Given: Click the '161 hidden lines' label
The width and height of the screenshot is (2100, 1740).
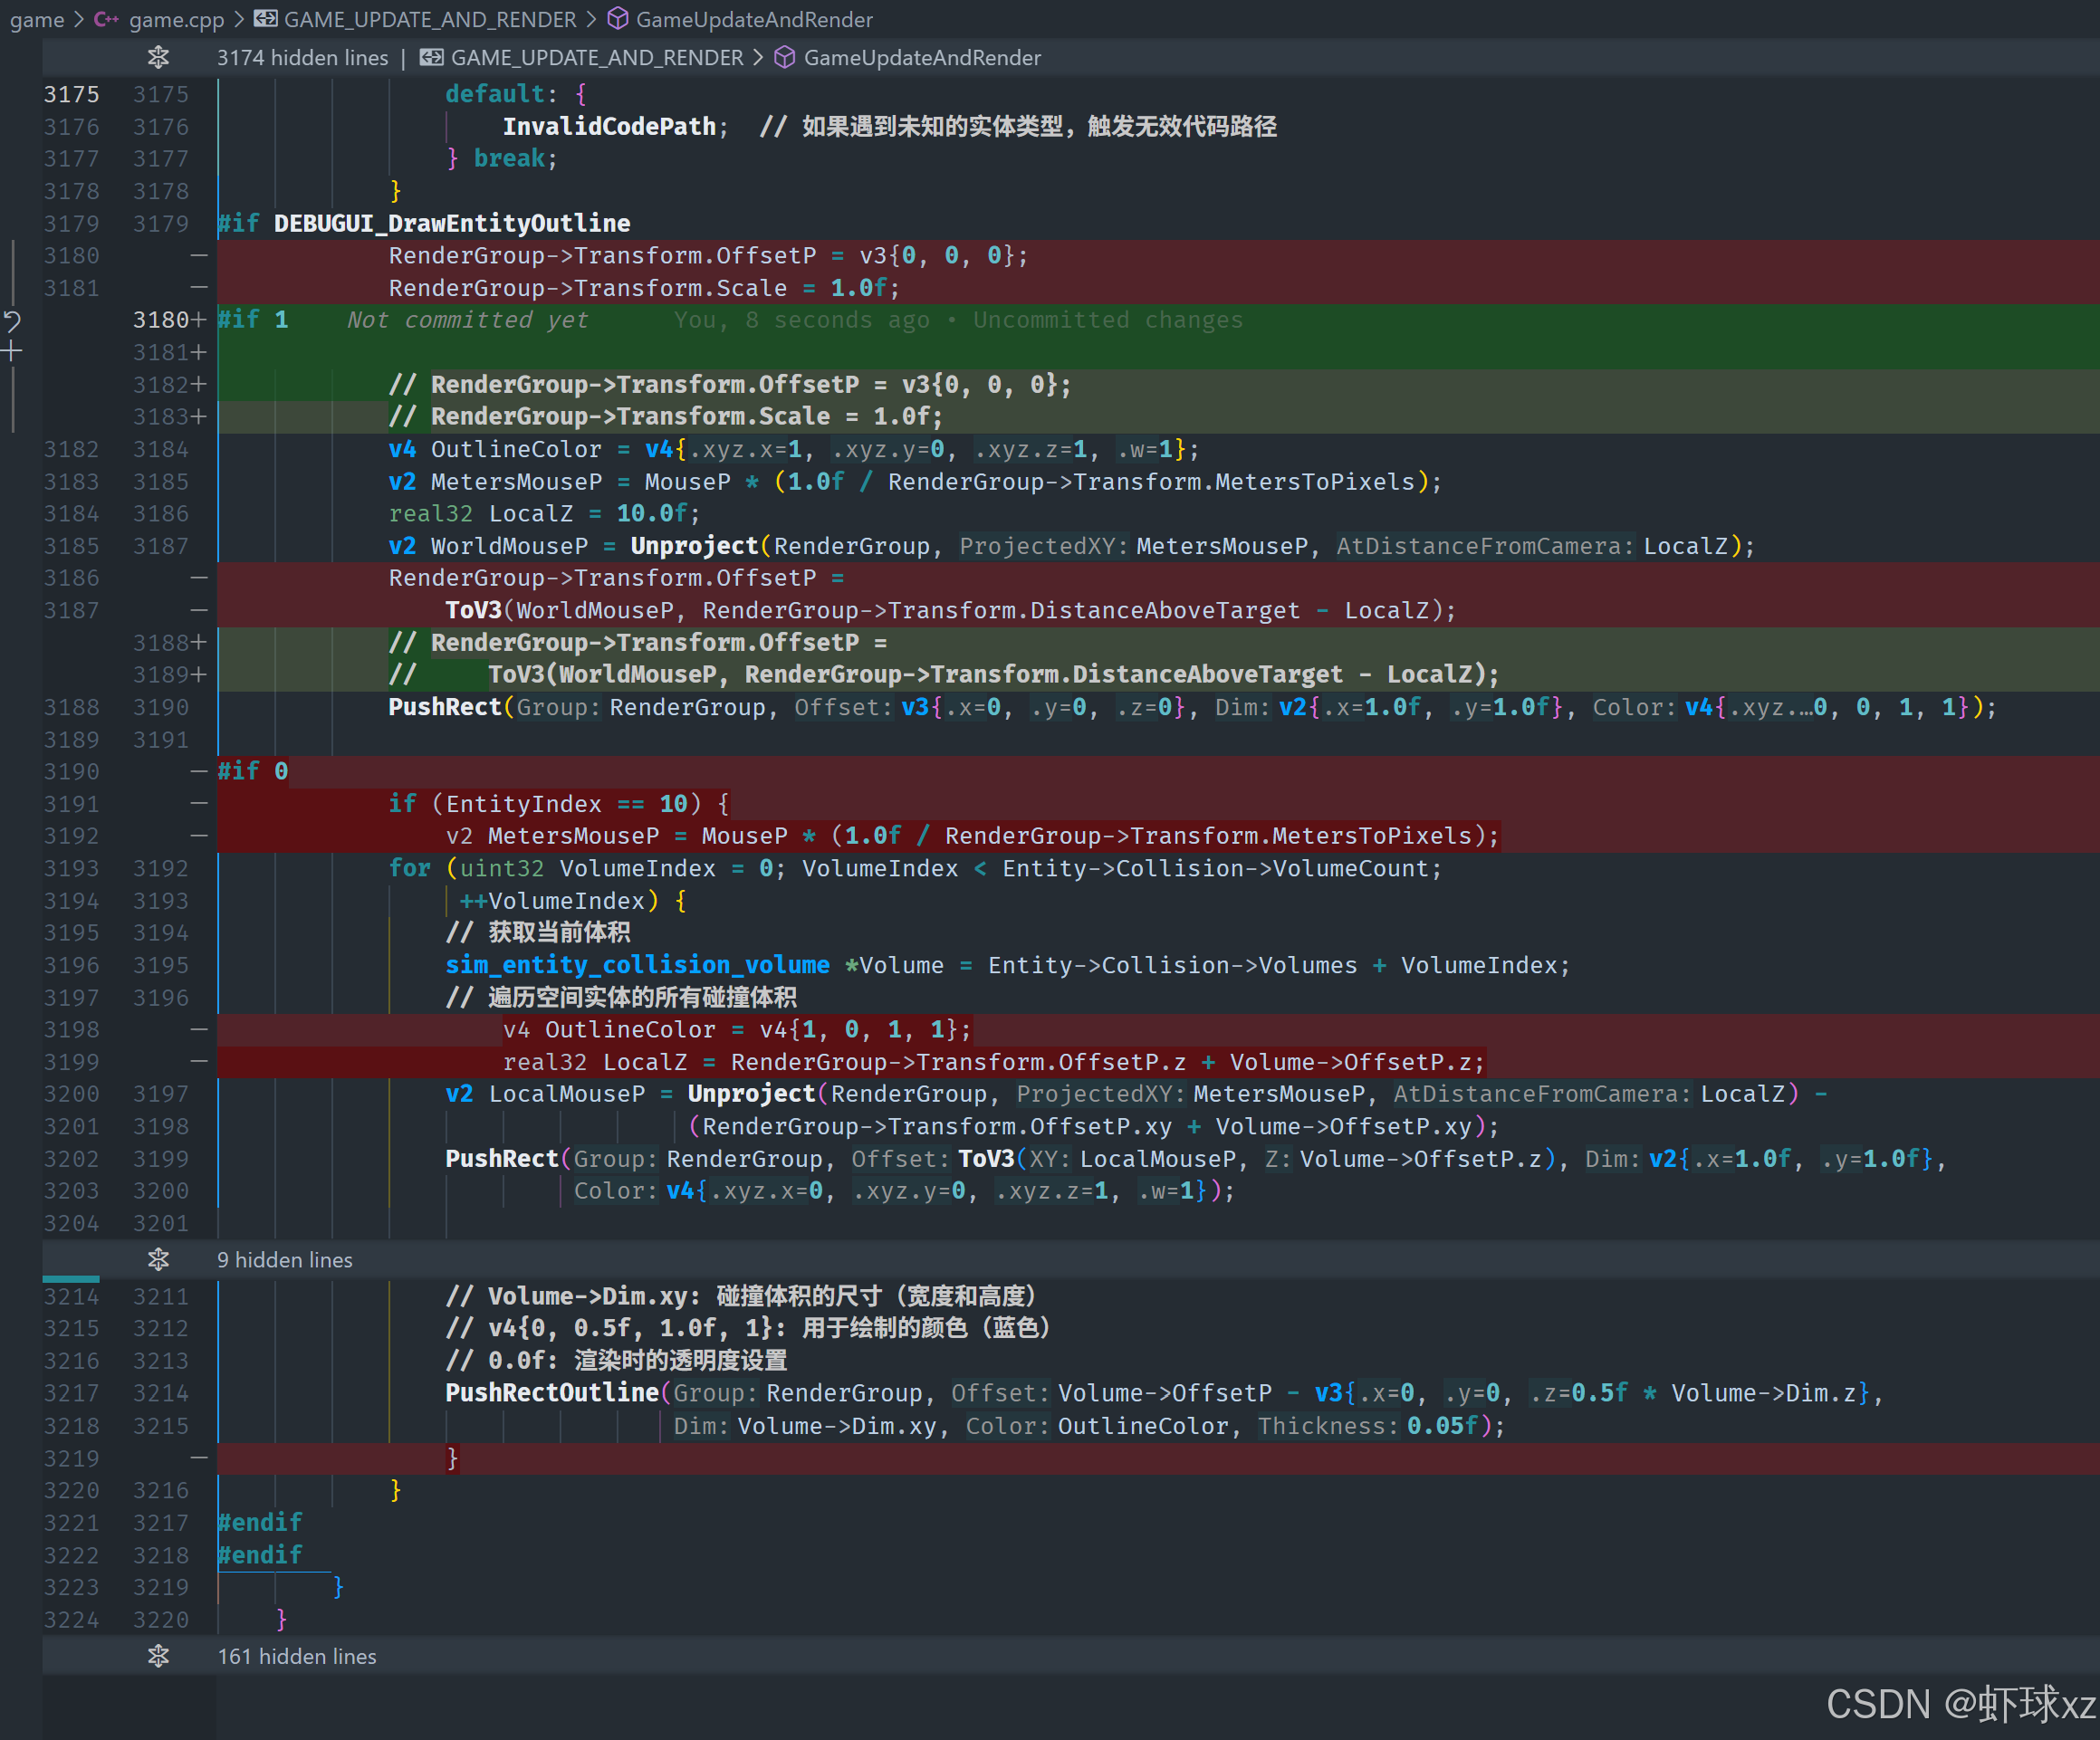Looking at the screenshot, I should 297,1656.
